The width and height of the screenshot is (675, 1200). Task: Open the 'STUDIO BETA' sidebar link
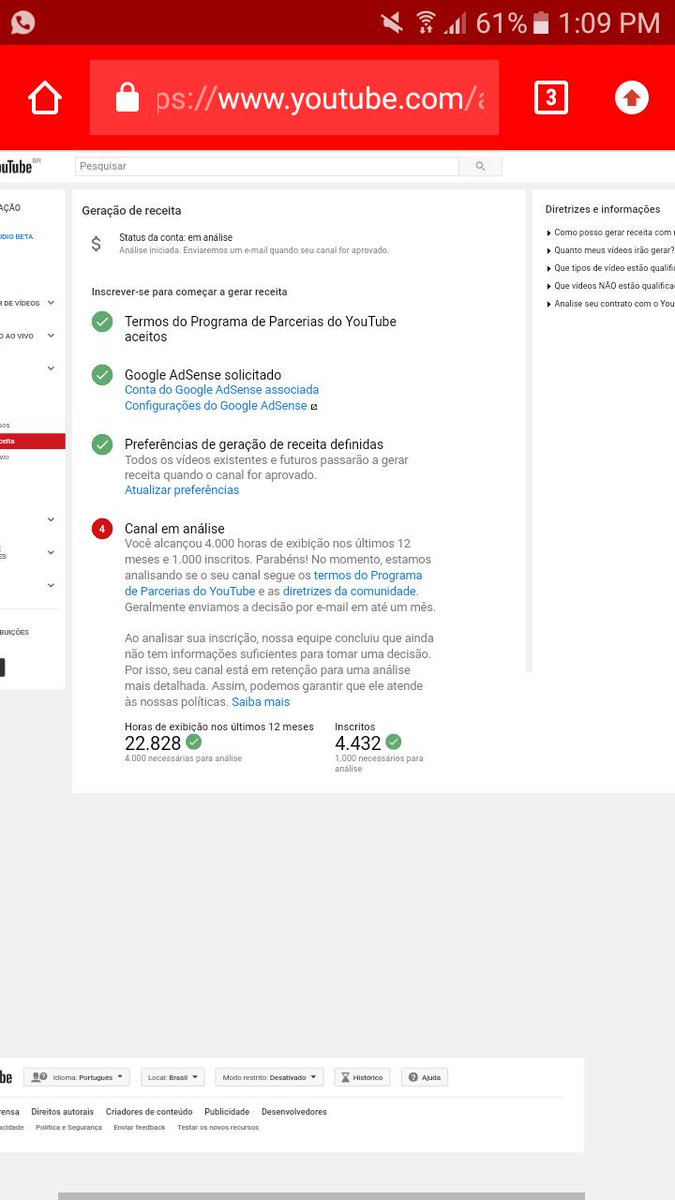pos(18,237)
